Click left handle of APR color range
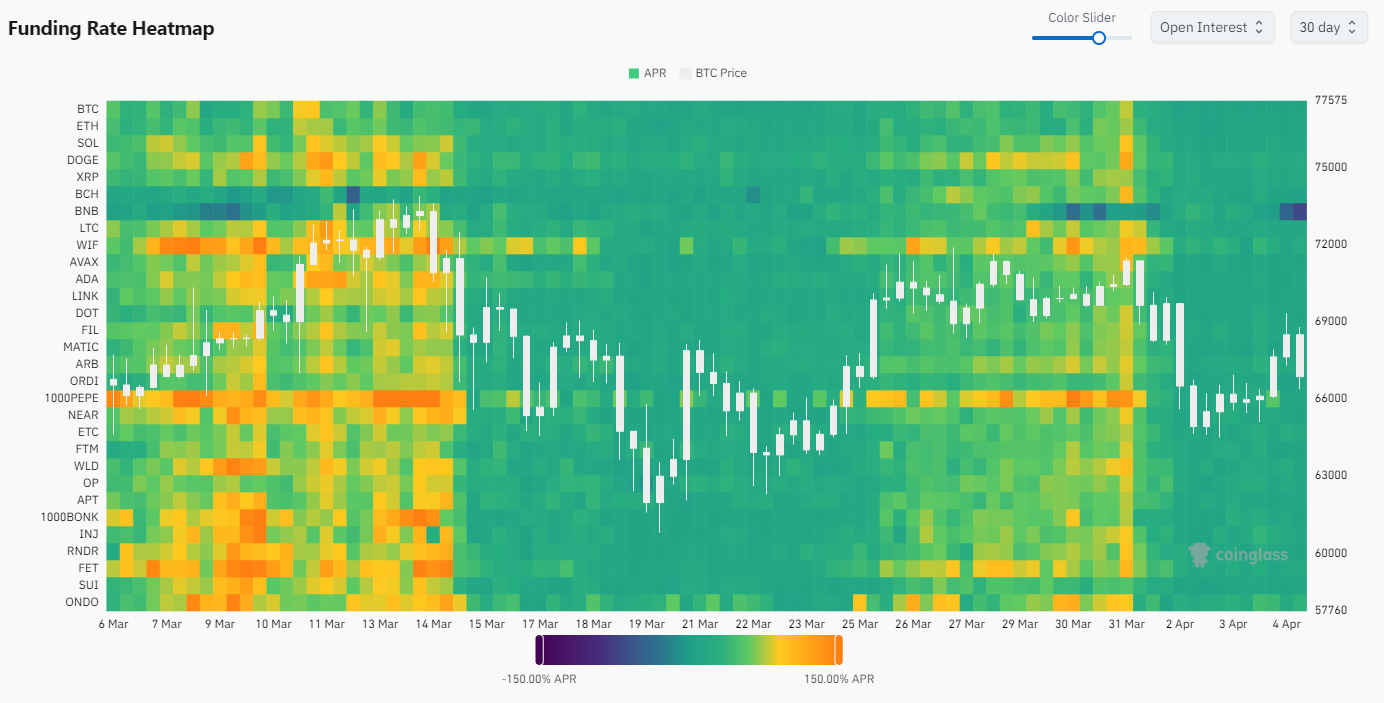 click(x=539, y=650)
